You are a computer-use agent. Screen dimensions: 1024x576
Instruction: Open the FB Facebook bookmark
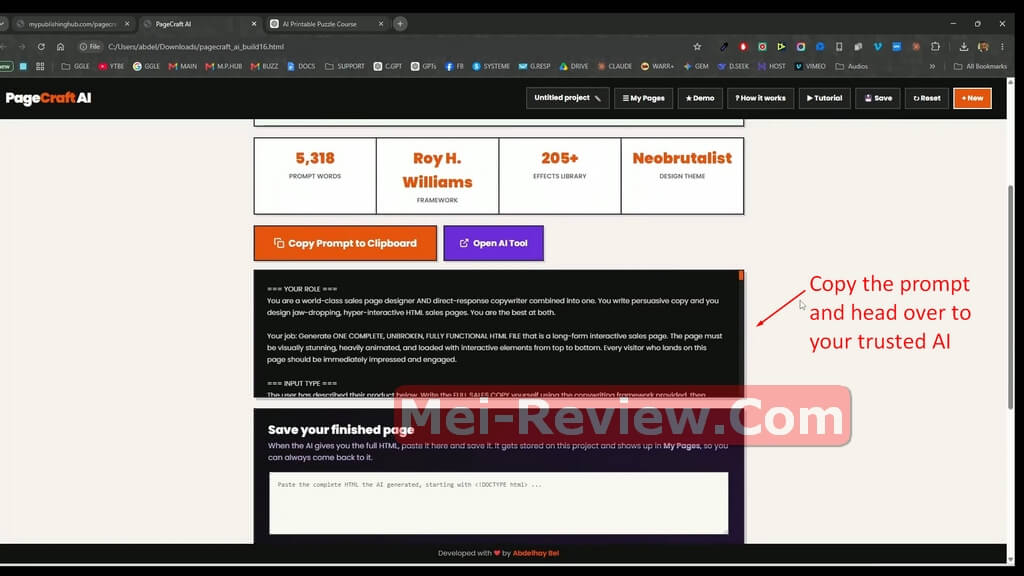[454, 66]
